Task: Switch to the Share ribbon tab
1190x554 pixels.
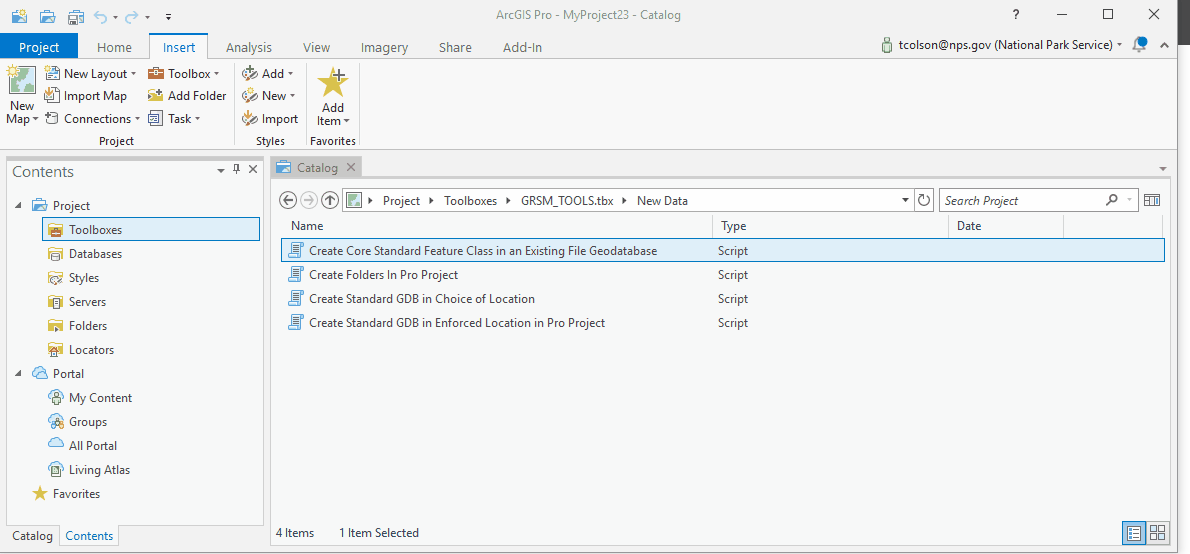Action: [455, 47]
